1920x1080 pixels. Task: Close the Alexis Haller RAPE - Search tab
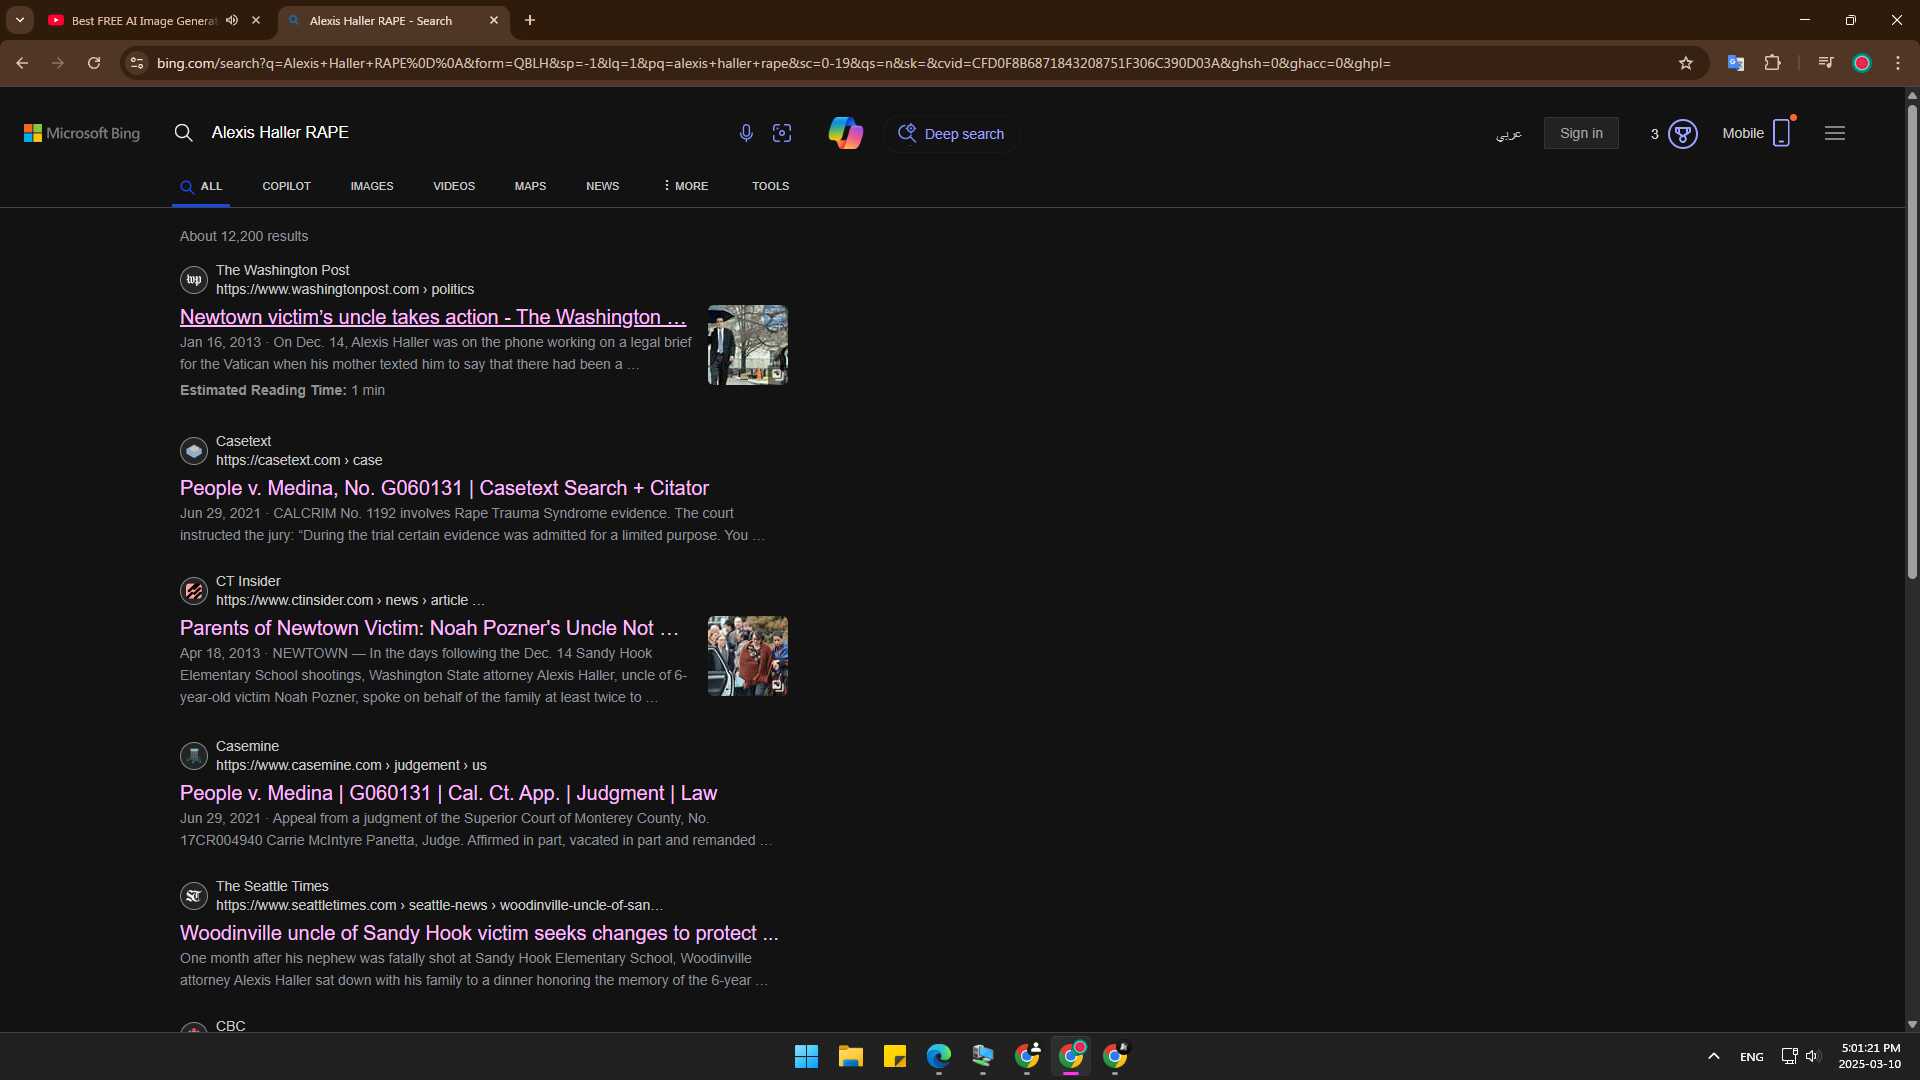point(494,20)
